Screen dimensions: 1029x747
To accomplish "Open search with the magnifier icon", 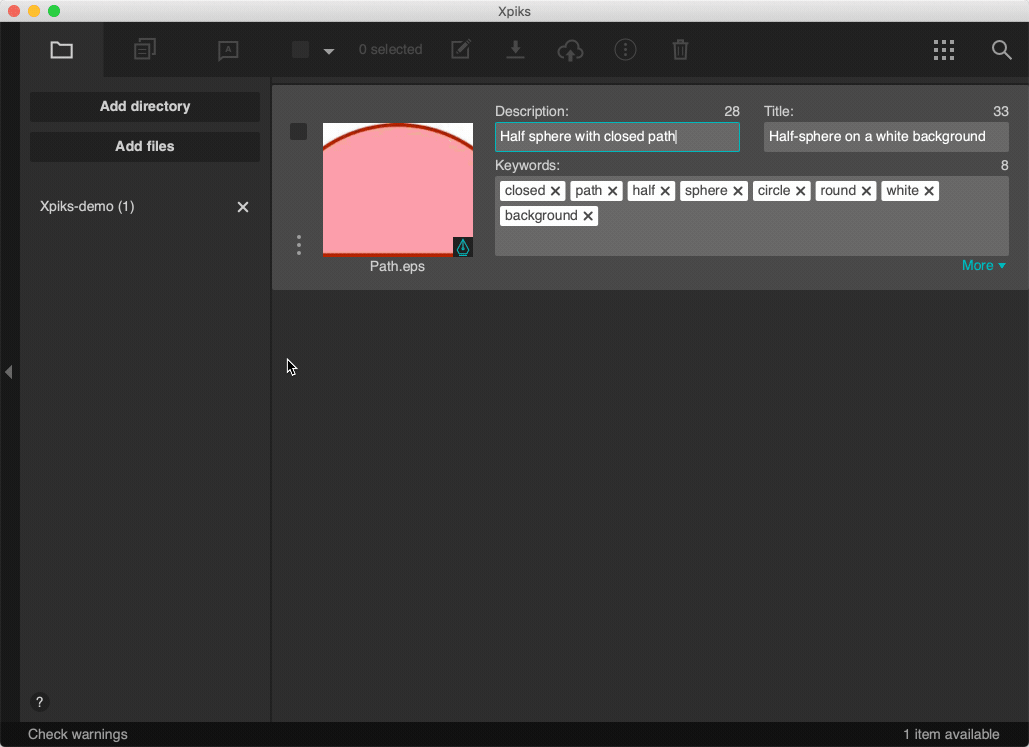I will 1001,49.
